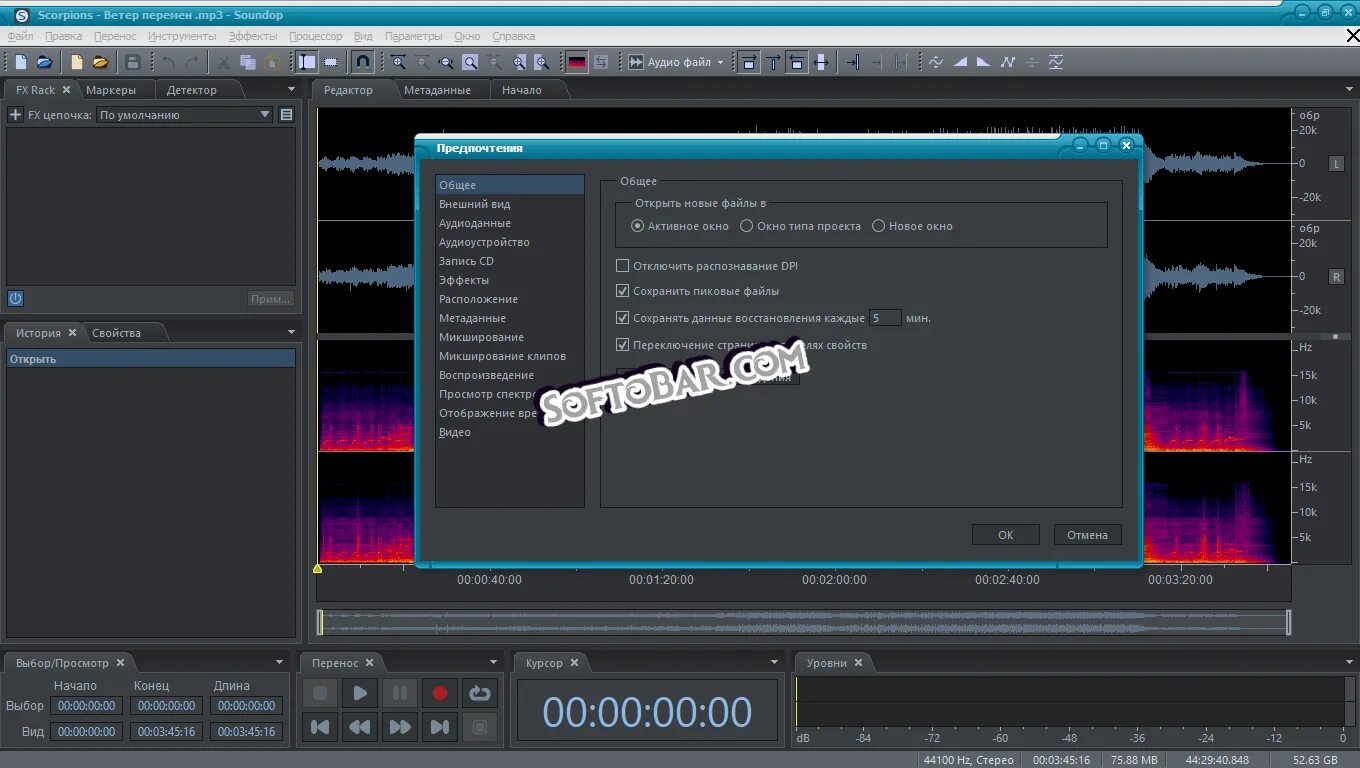Click the recovery interval minutes field

(885, 318)
